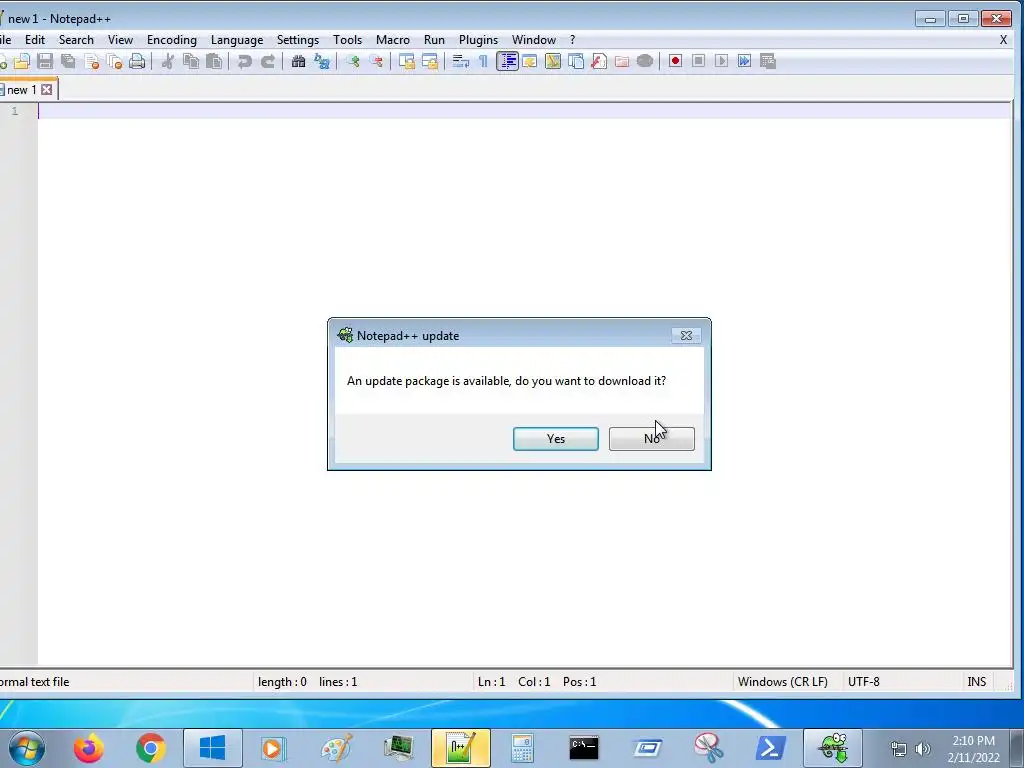
Task: Stop macro recording with the square icon
Action: click(x=699, y=61)
